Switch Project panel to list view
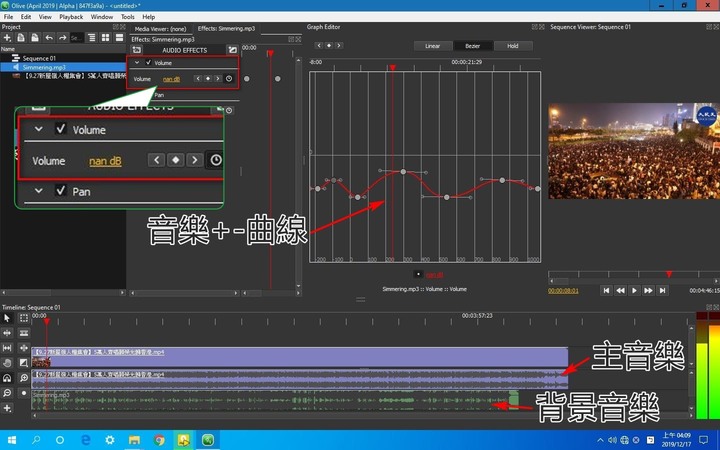Viewport: 720px width, 450px height. [x=119, y=38]
